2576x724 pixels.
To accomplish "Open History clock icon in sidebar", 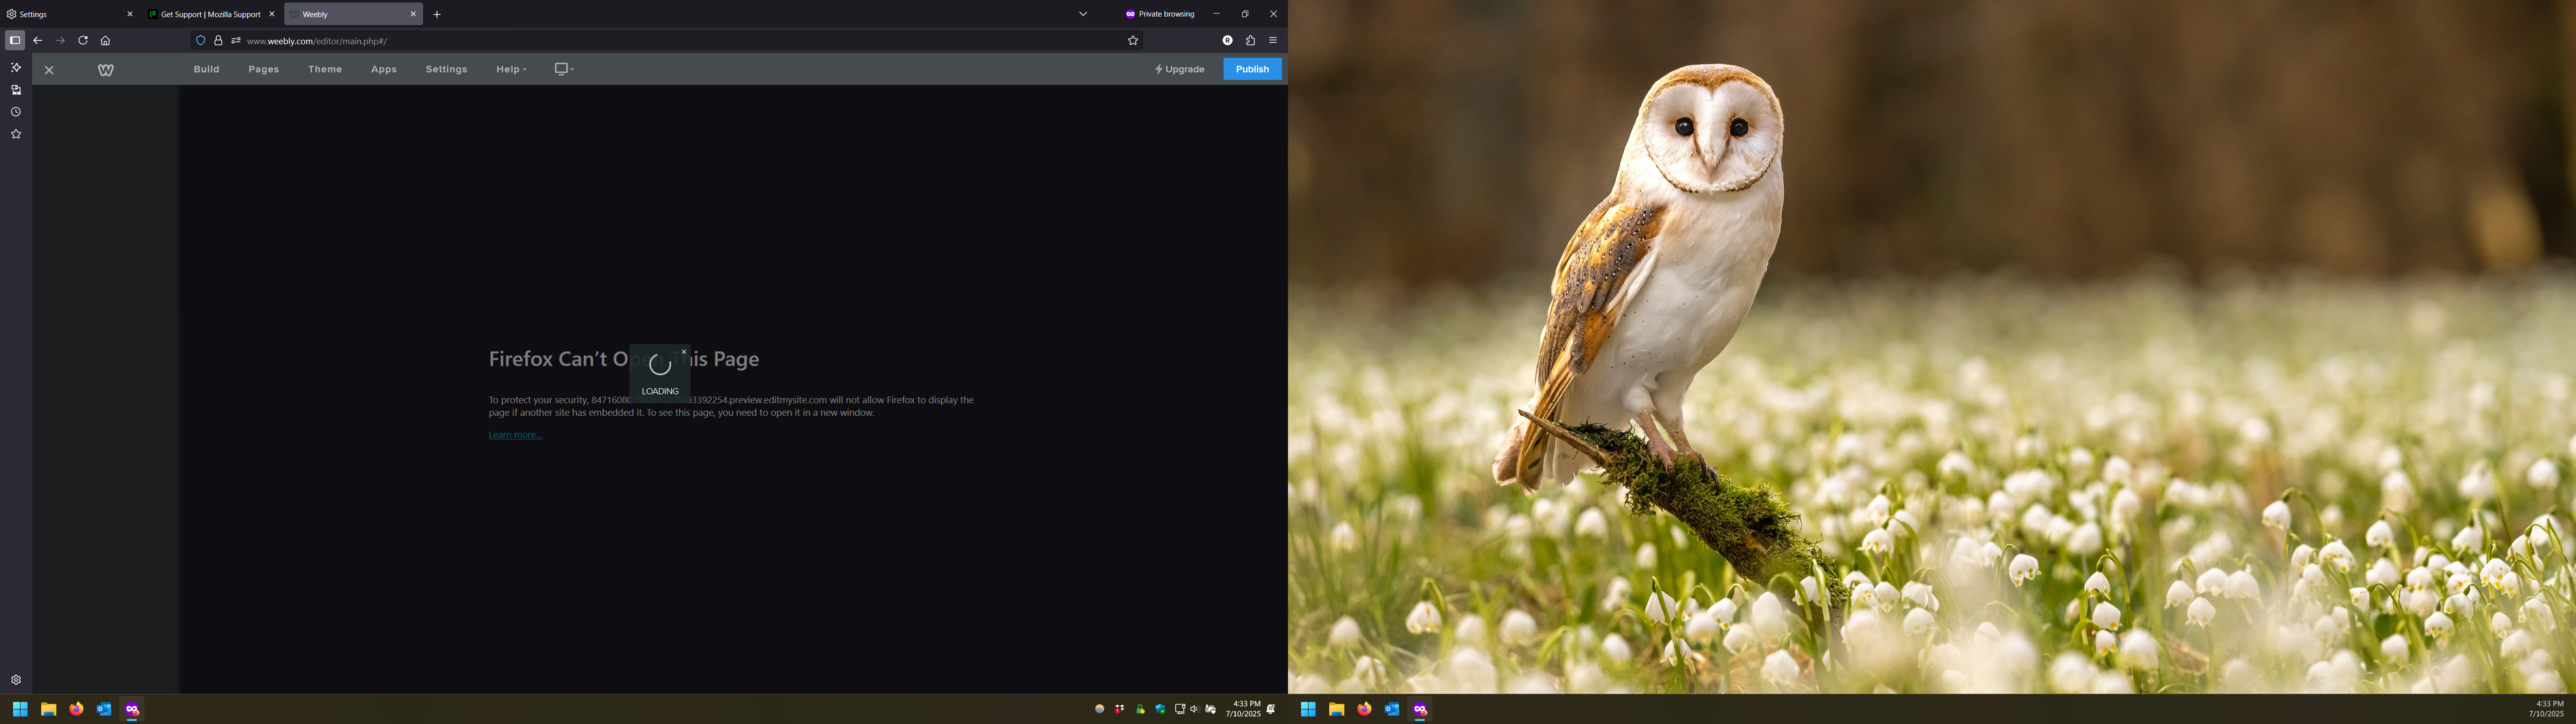I will pos(16,112).
